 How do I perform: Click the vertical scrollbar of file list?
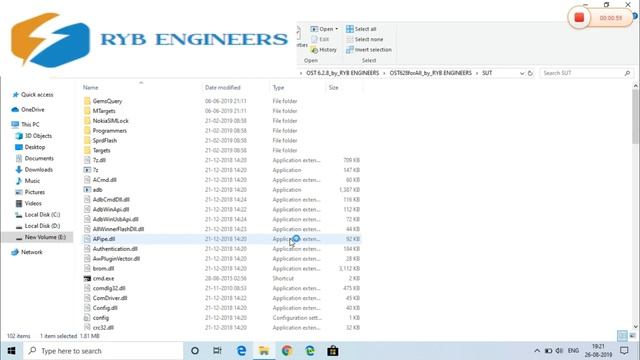[x=636, y=116]
